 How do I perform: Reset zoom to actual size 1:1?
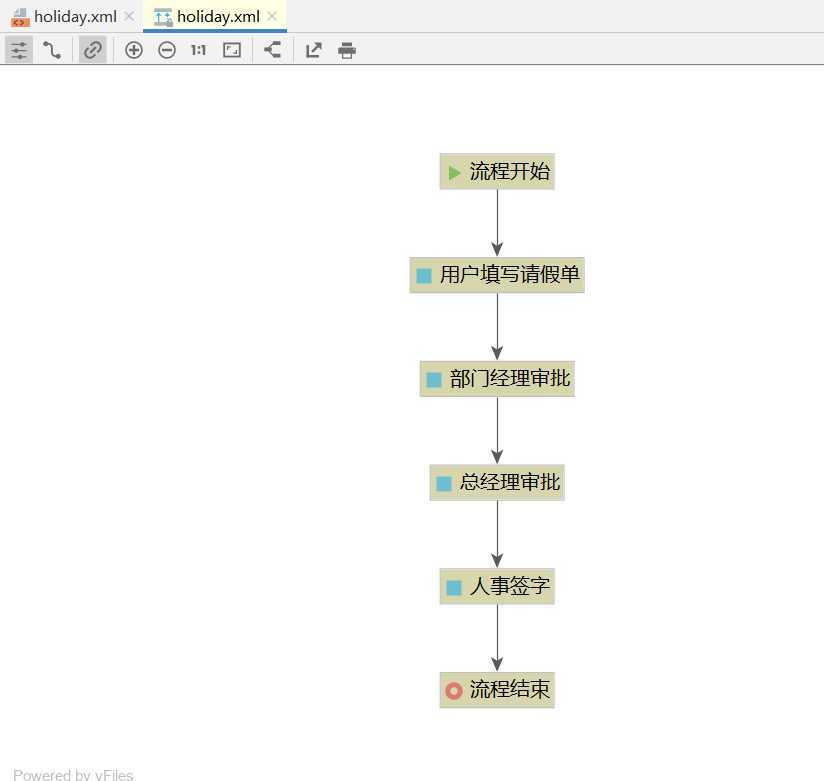point(199,50)
